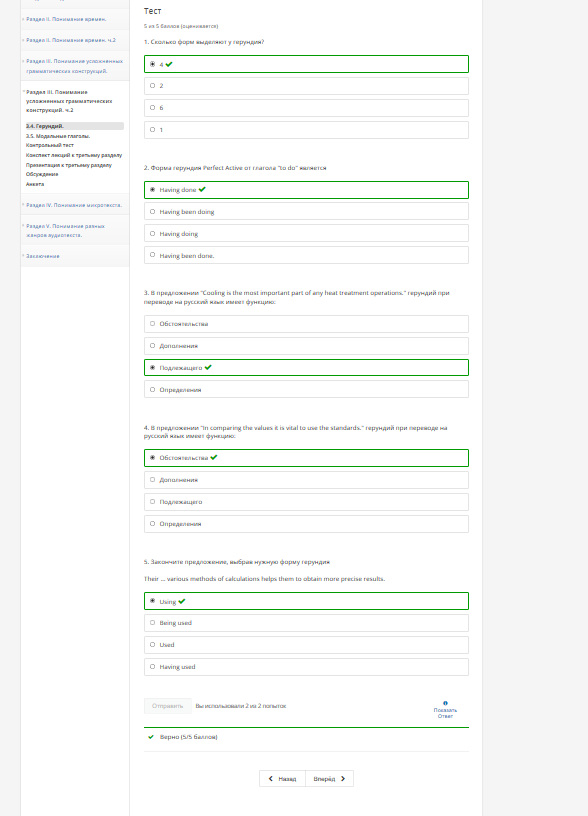
Task: Open 3.5. Модальные глаголы in sidebar
Action: [58, 136]
